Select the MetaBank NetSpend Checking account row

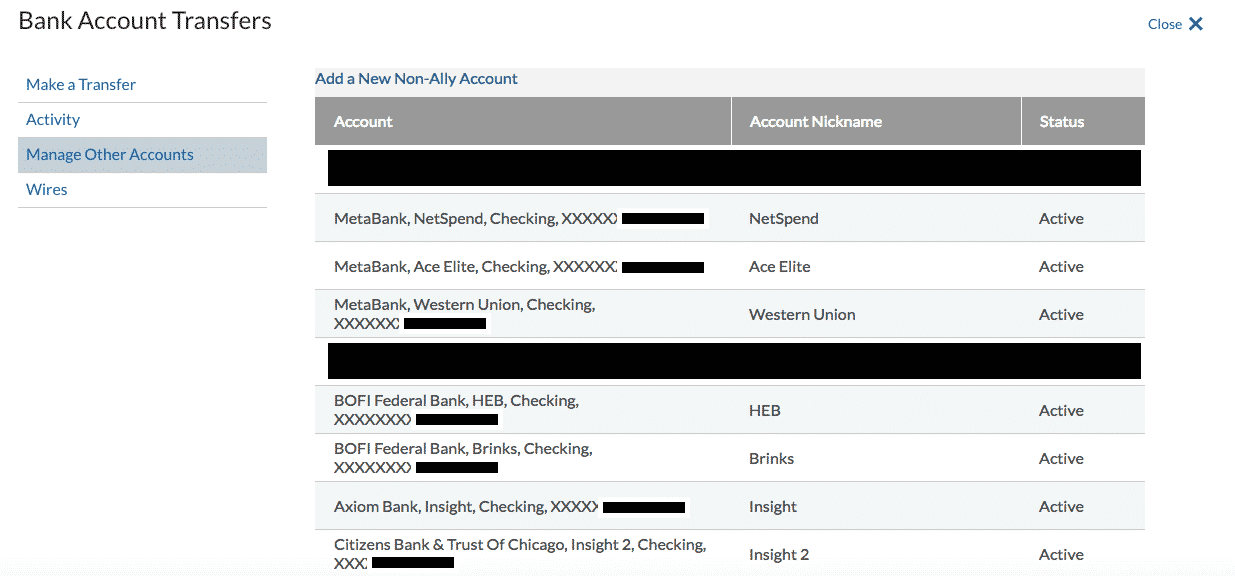click(730, 218)
